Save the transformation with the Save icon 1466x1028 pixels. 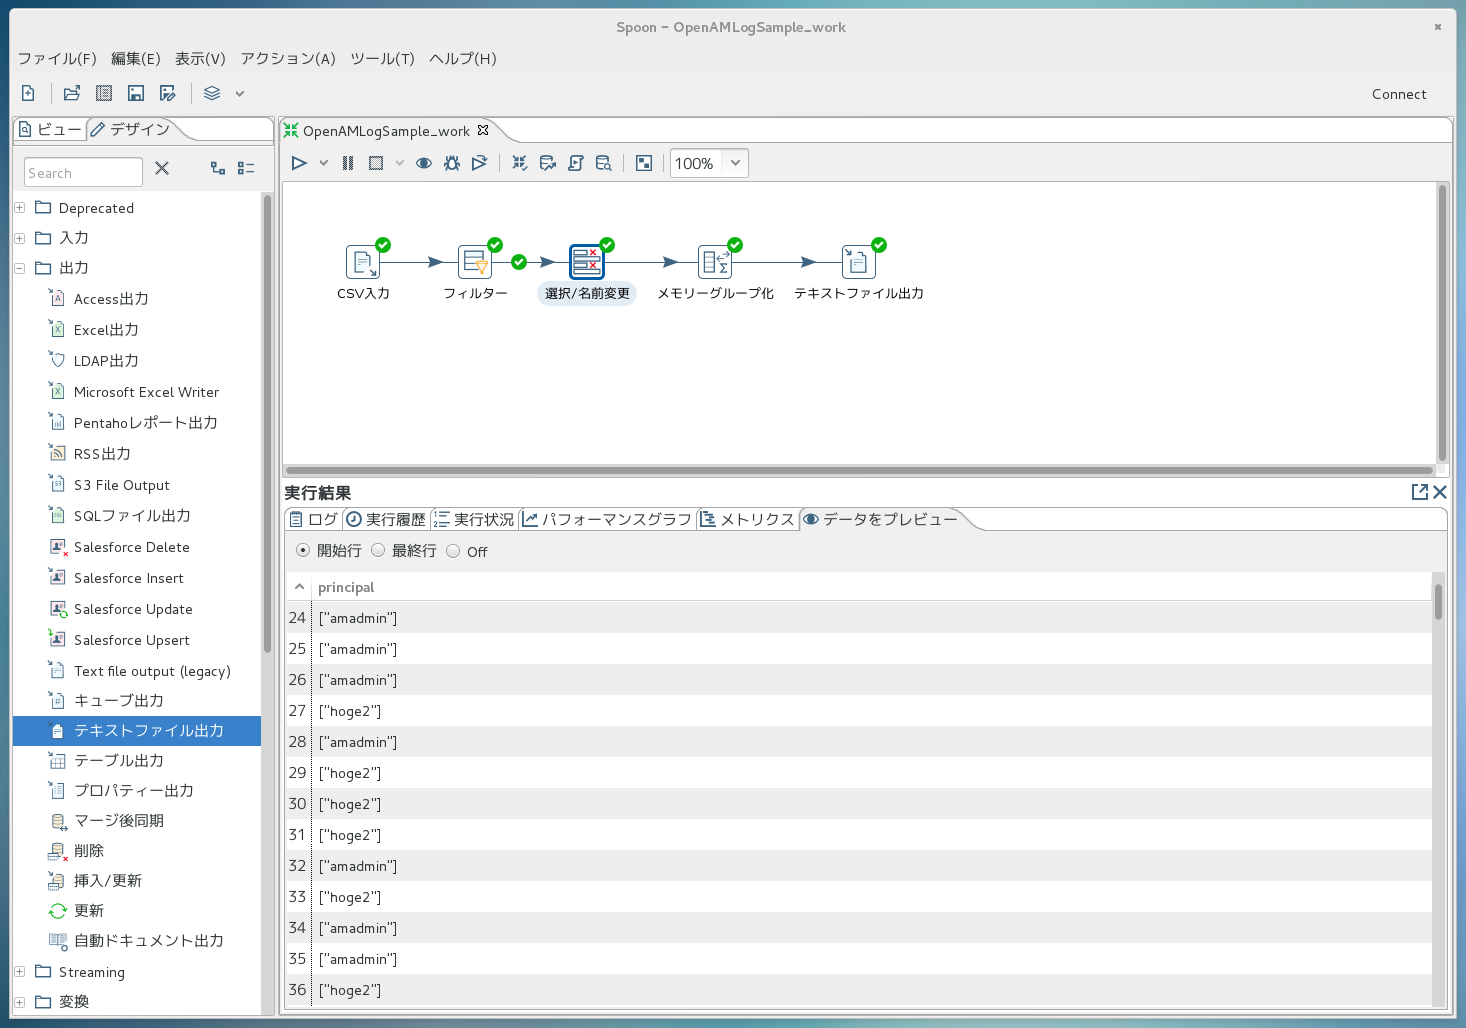pyautogui.click(x=136, y=93)
